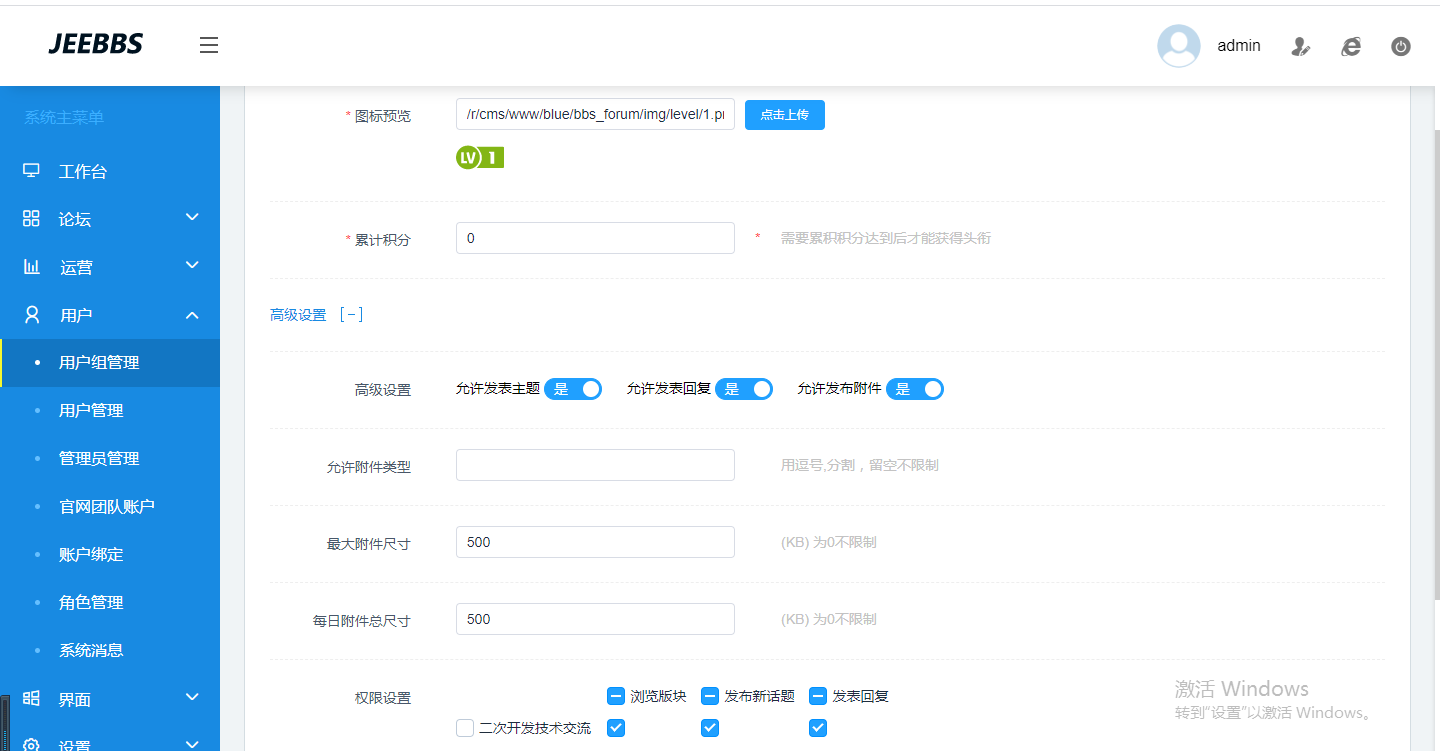This screenshot has width=1440, height=751.
Task: Click the 累计积分 input field
Action: click(595, 238)
